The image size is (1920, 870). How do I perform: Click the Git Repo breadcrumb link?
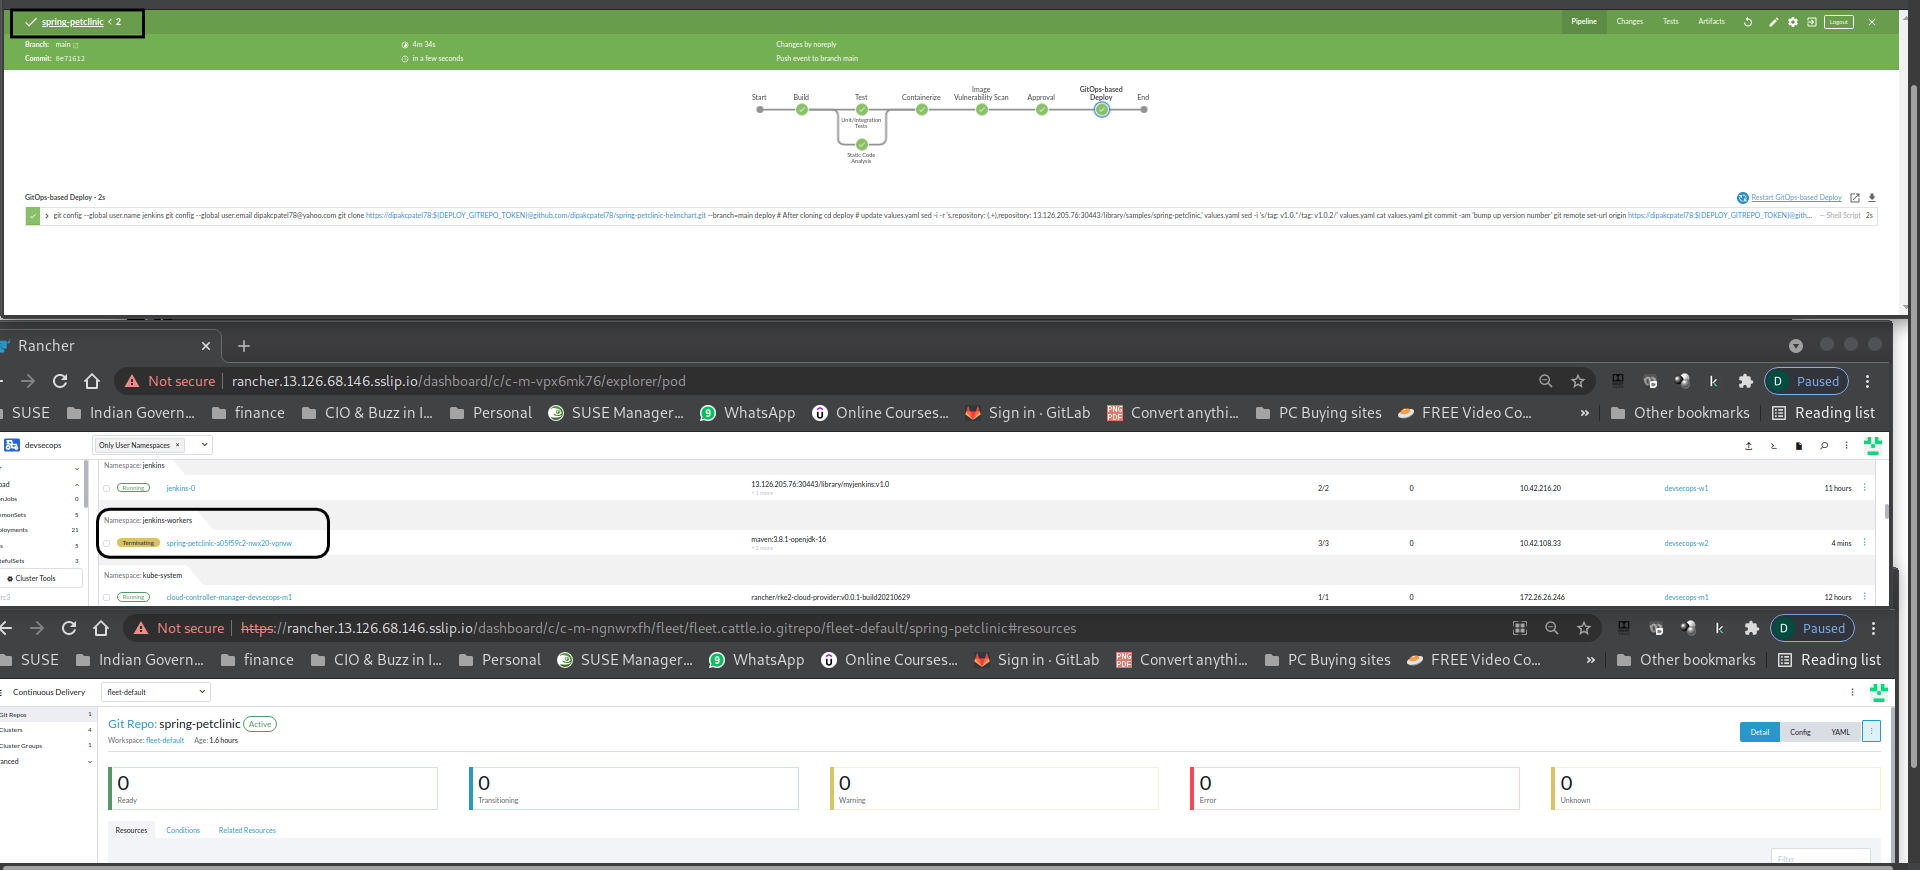pos(131,724)
